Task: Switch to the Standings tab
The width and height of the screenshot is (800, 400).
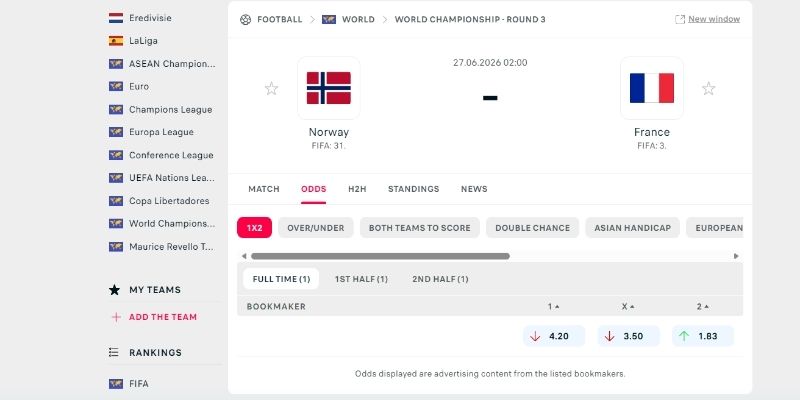Action: click(413, 189)
